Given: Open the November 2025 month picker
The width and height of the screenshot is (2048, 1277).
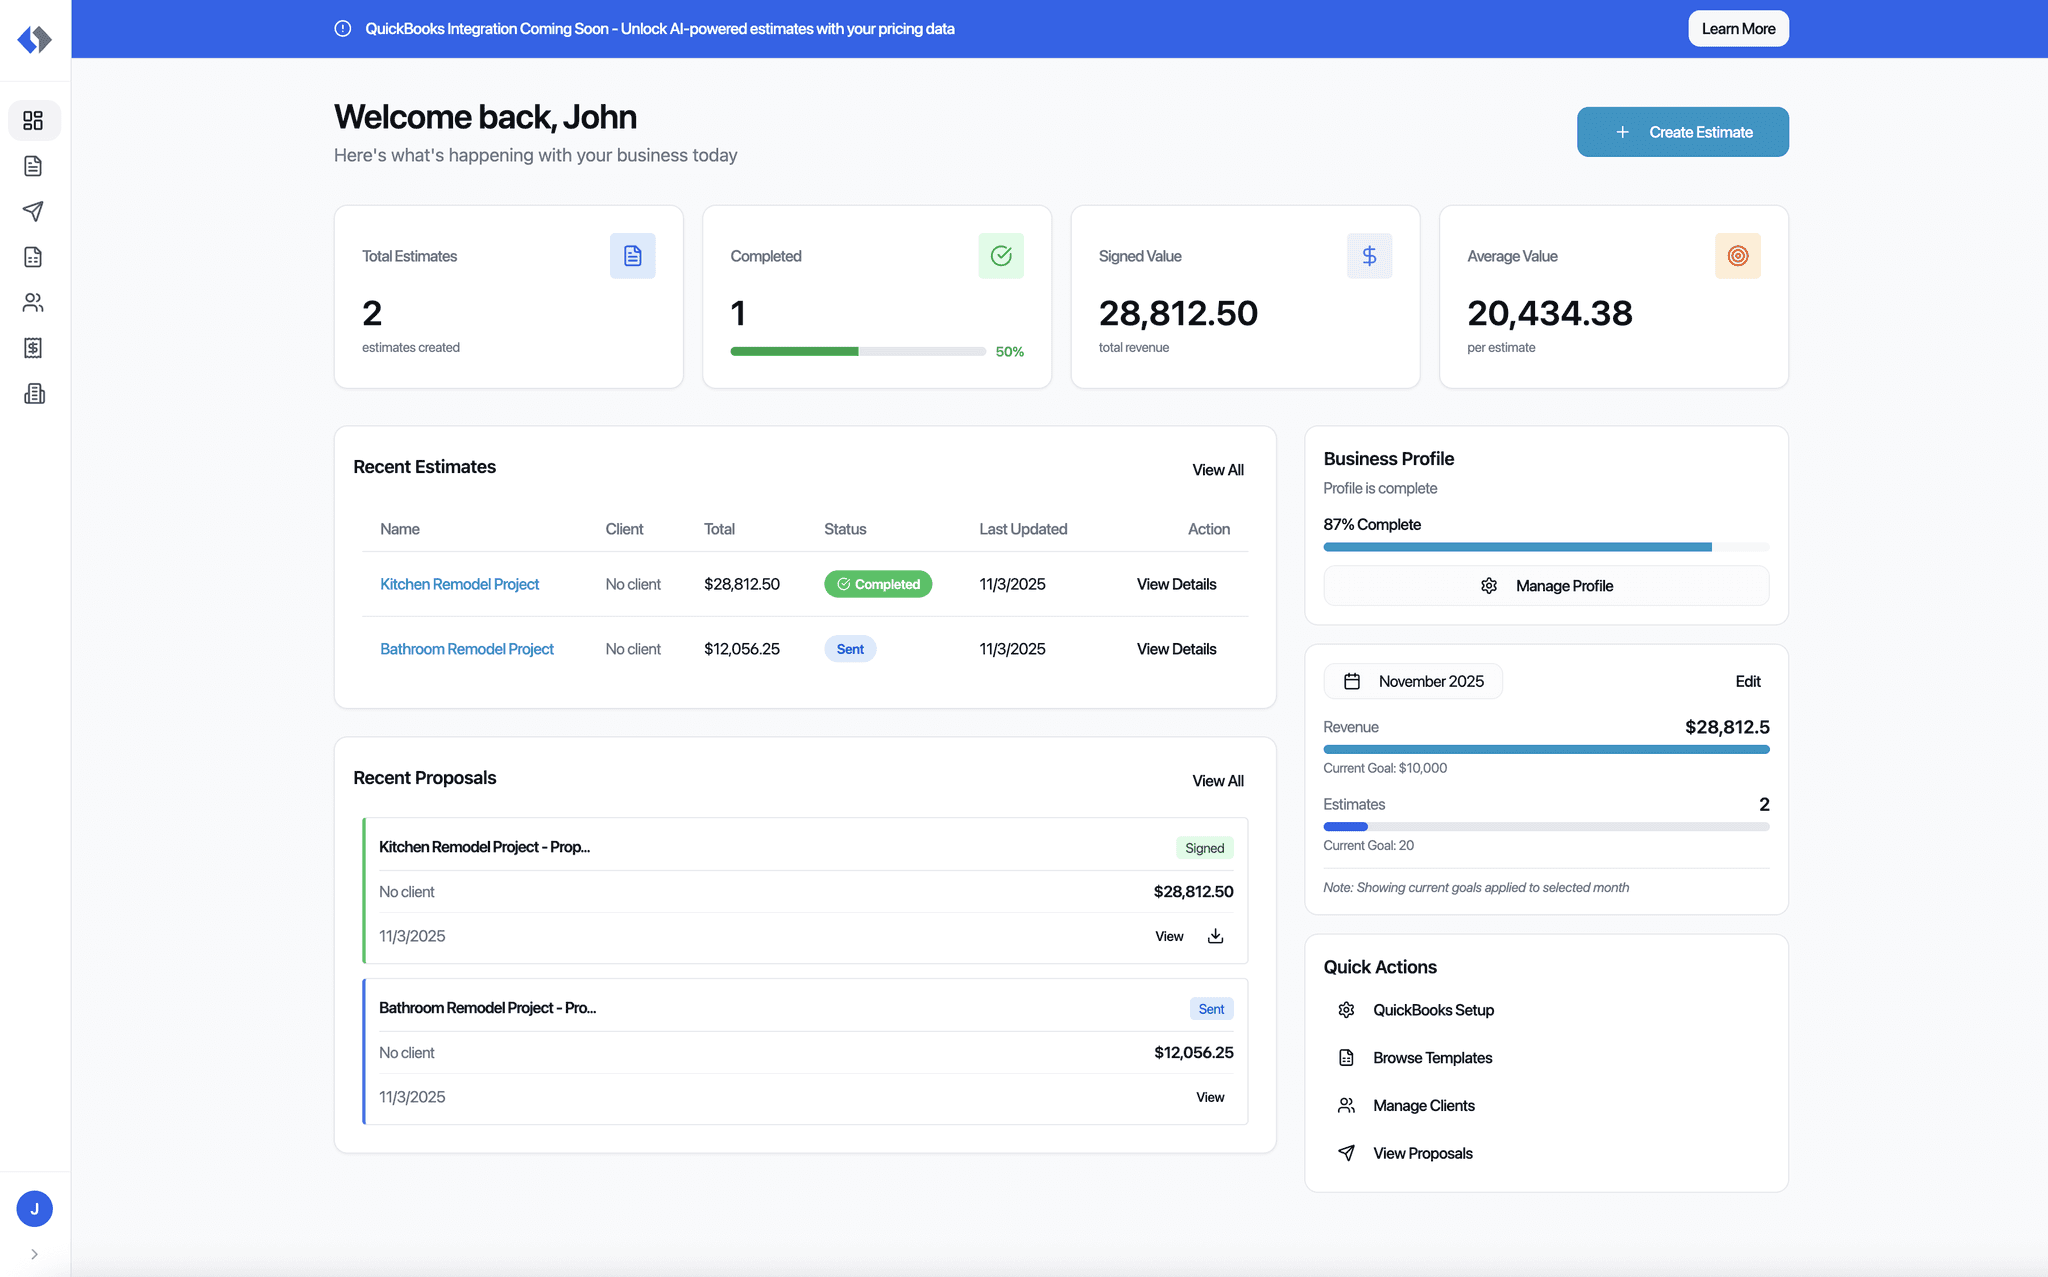Looking at the screenshot, I should pyautogui.click(x=1412, y=681).
